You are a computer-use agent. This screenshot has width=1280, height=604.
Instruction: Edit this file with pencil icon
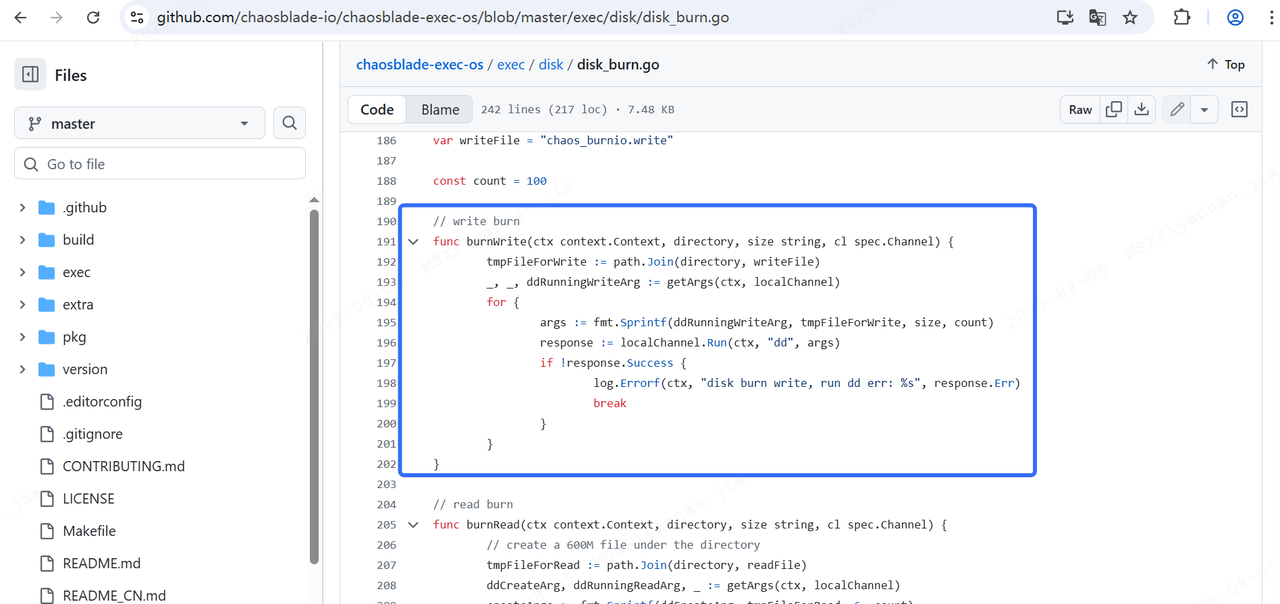coord(1177,109)
